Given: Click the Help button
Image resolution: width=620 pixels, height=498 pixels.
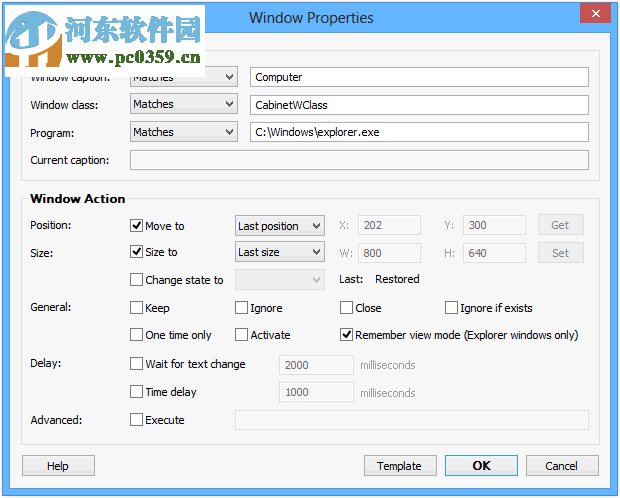Looking at the screenshot, I should point(58,466).
